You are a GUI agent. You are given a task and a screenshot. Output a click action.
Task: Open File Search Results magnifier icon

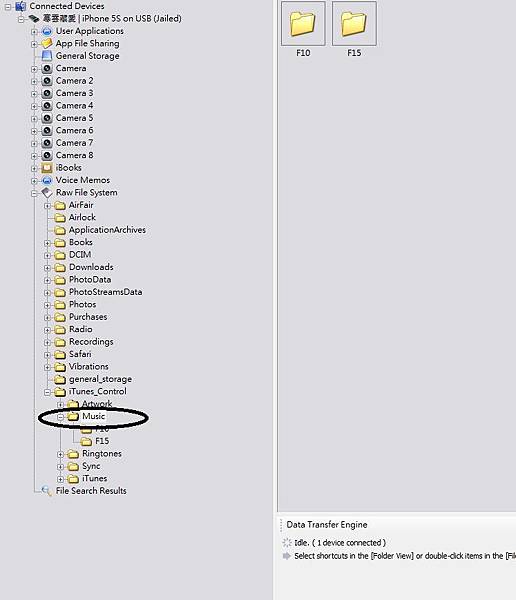[46, 491]
